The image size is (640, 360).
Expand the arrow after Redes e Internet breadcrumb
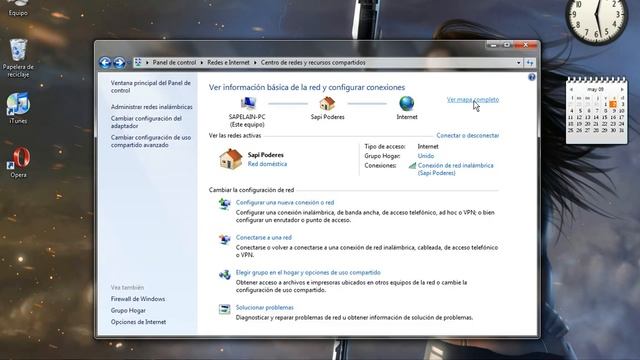pos(255,63)
